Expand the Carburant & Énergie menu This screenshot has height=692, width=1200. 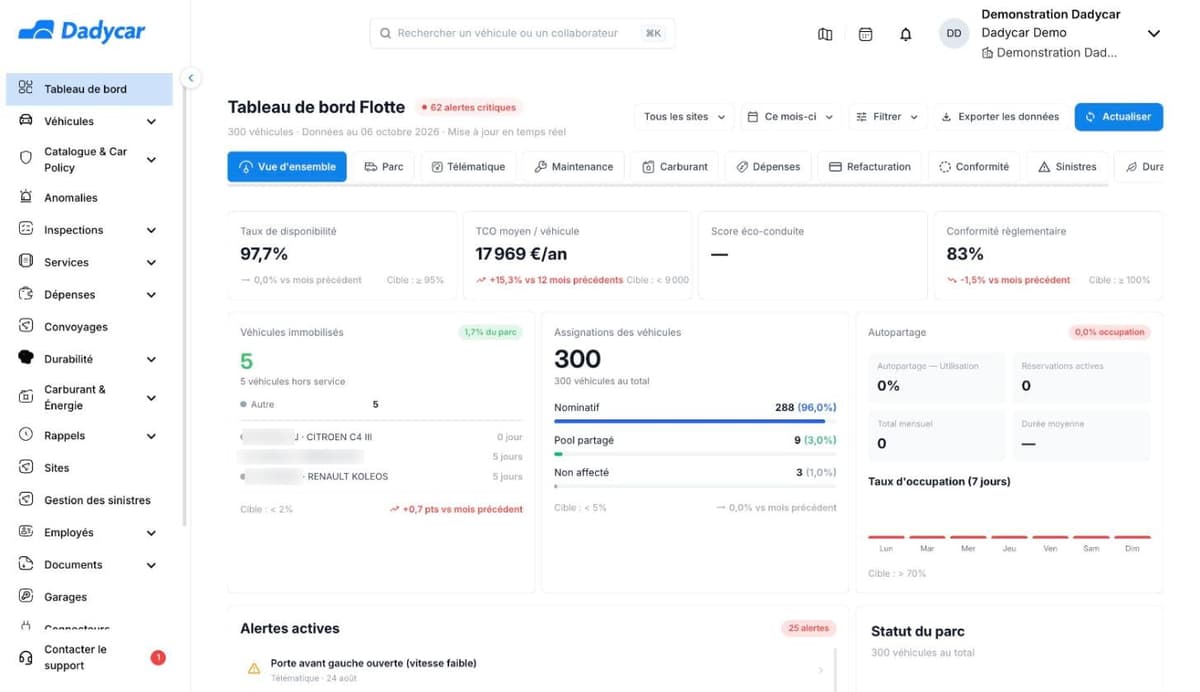click(x=151, y=398)
